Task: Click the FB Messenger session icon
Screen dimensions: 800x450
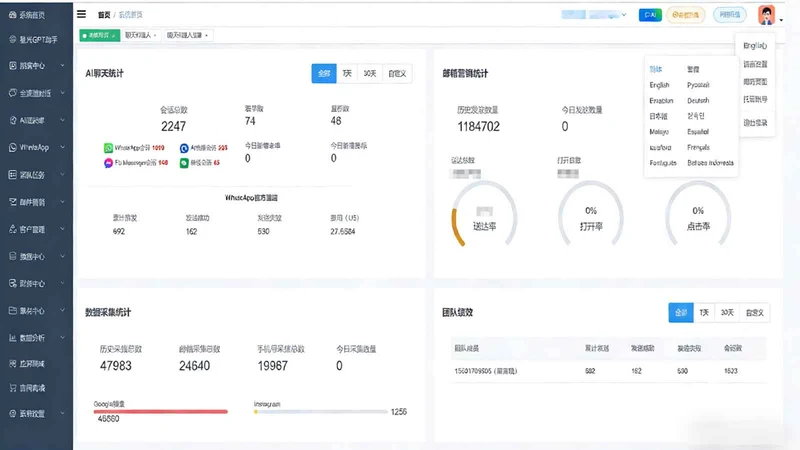Action: tap(108, 163)
